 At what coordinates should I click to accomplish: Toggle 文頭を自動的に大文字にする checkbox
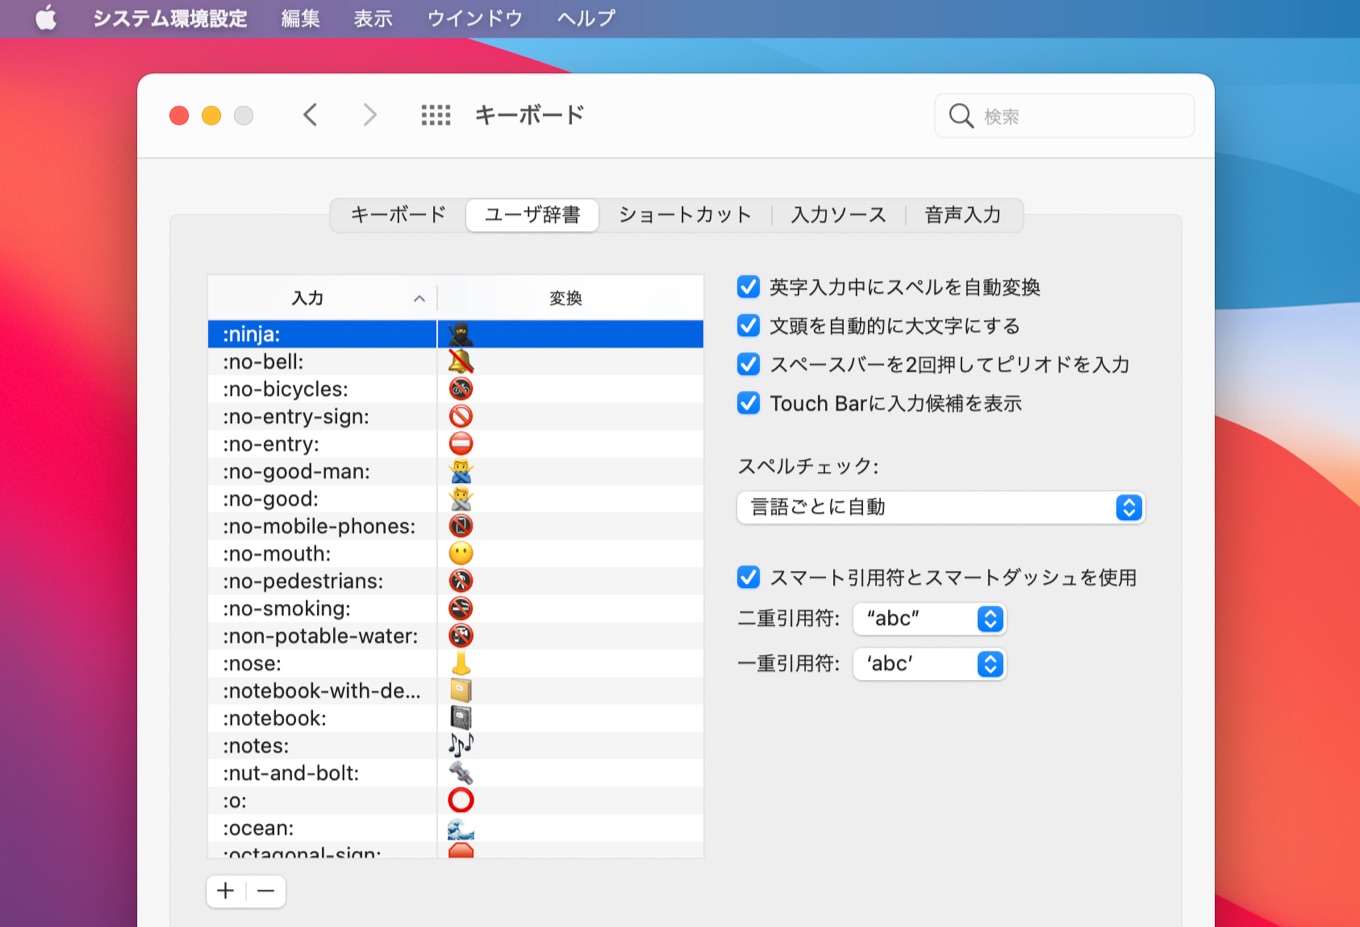click(x=748, y=325)
